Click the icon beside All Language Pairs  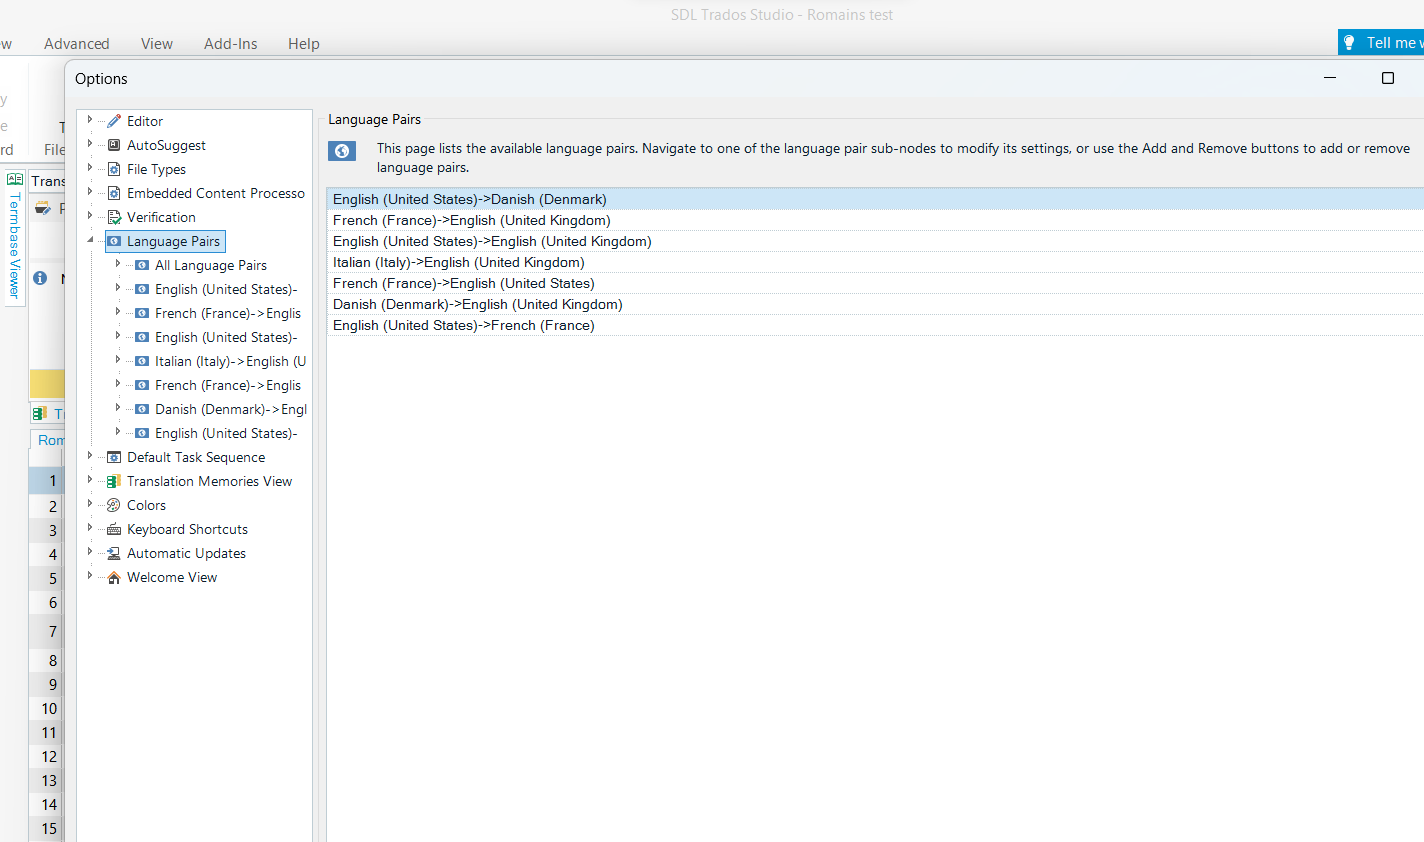(142, 265)
